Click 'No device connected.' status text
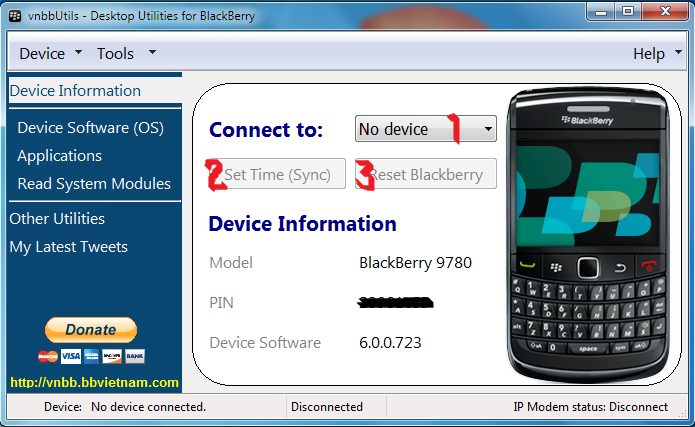Image resolution: width=695 pixels, height=427 pixels. 148,407
